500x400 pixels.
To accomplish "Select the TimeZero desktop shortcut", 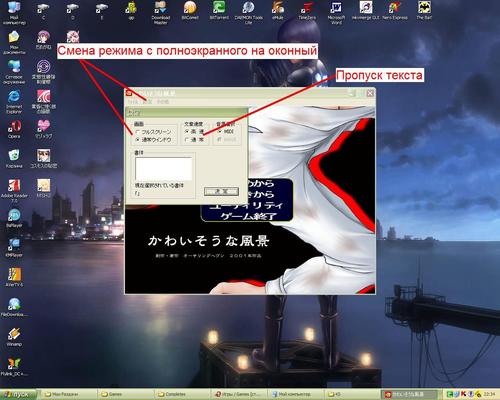I will (x=307, y=11).
